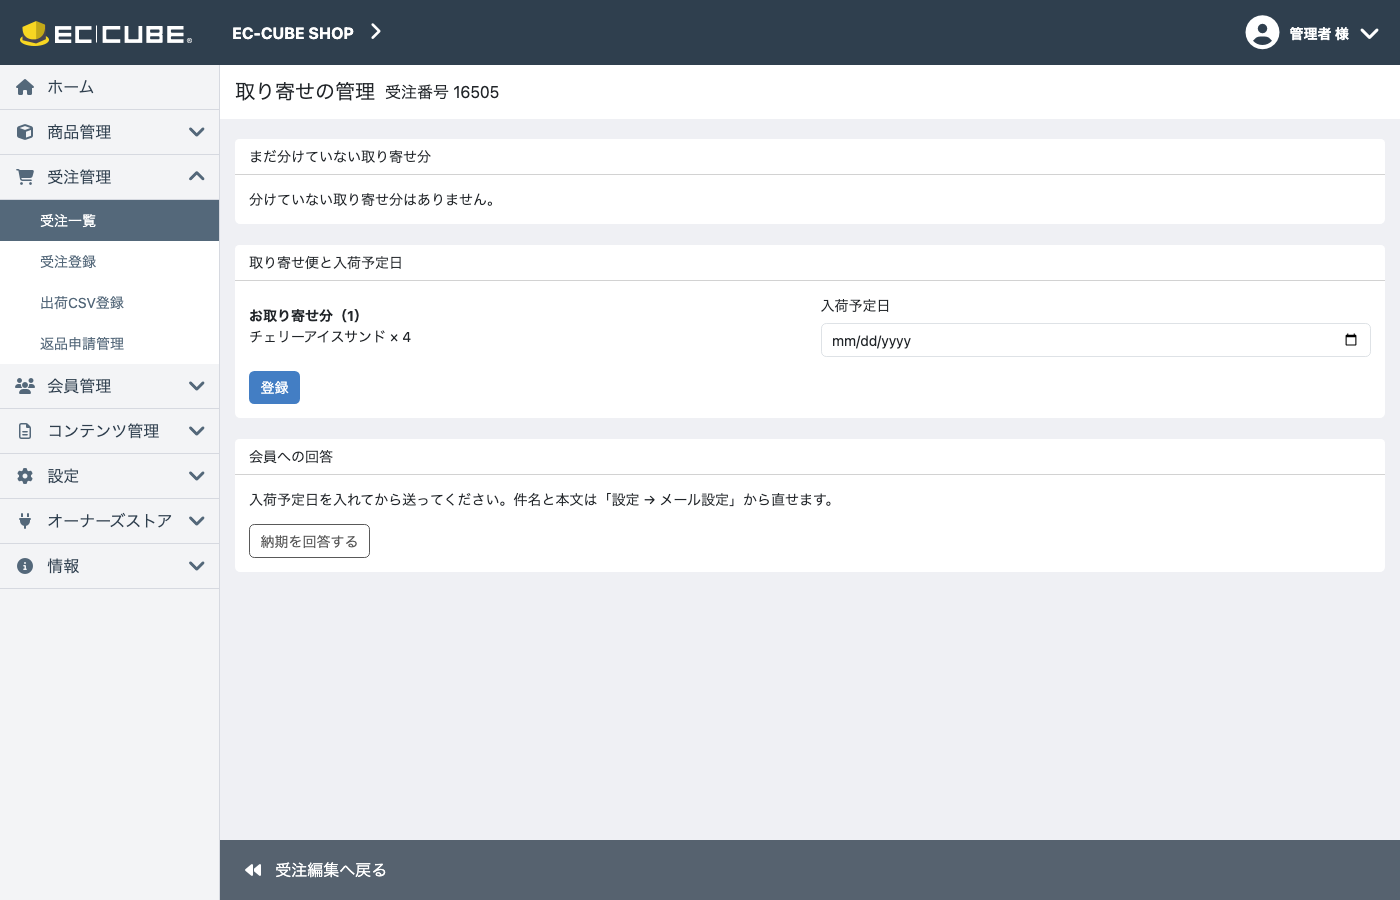The height and width of the screenshot is (900, 1400).
Task: Click the EC-CUBE SHOP store link
Action: point(293,33)
